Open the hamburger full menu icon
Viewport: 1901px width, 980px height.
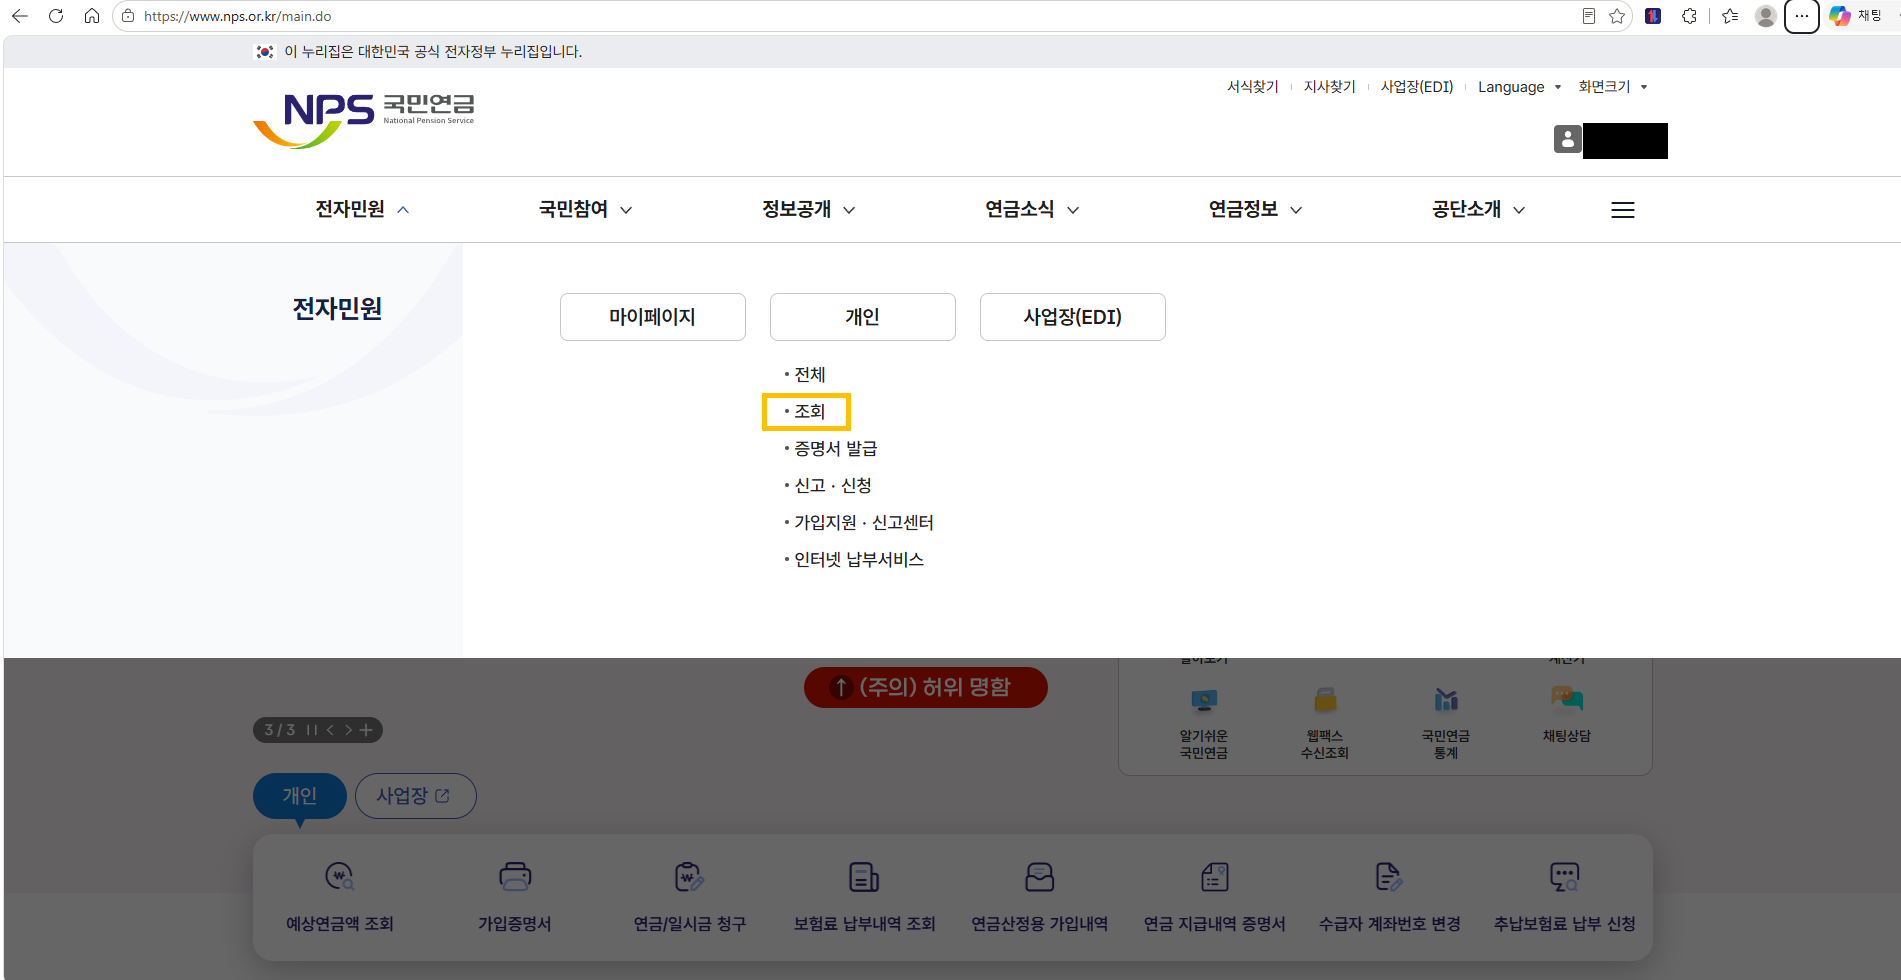tap(1623, 210)
